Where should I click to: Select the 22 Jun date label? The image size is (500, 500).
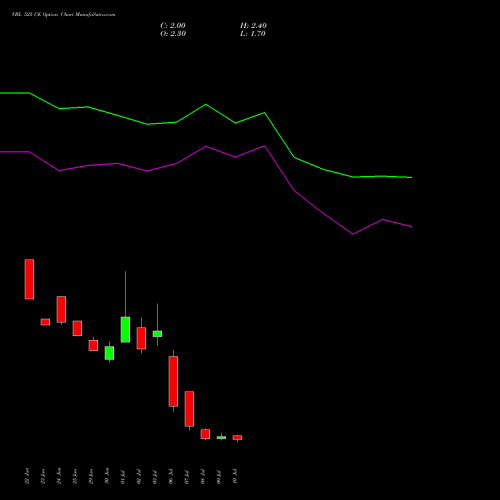point(27,476)
